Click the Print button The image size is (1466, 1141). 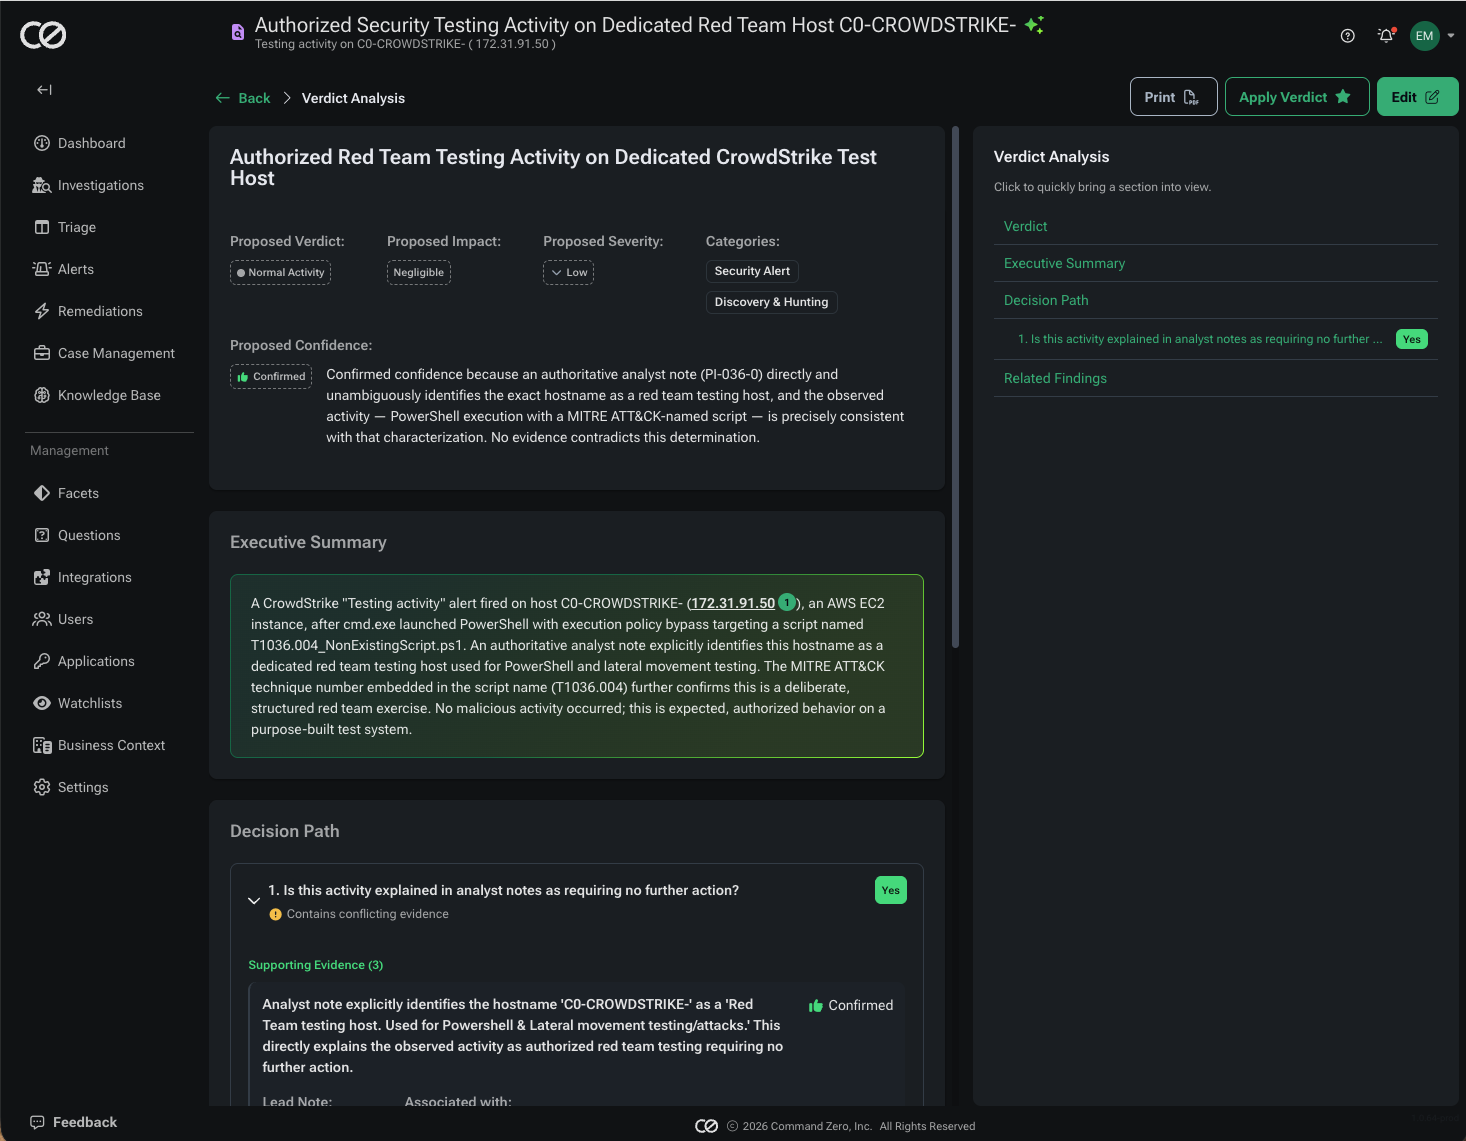click(1173, 97)
